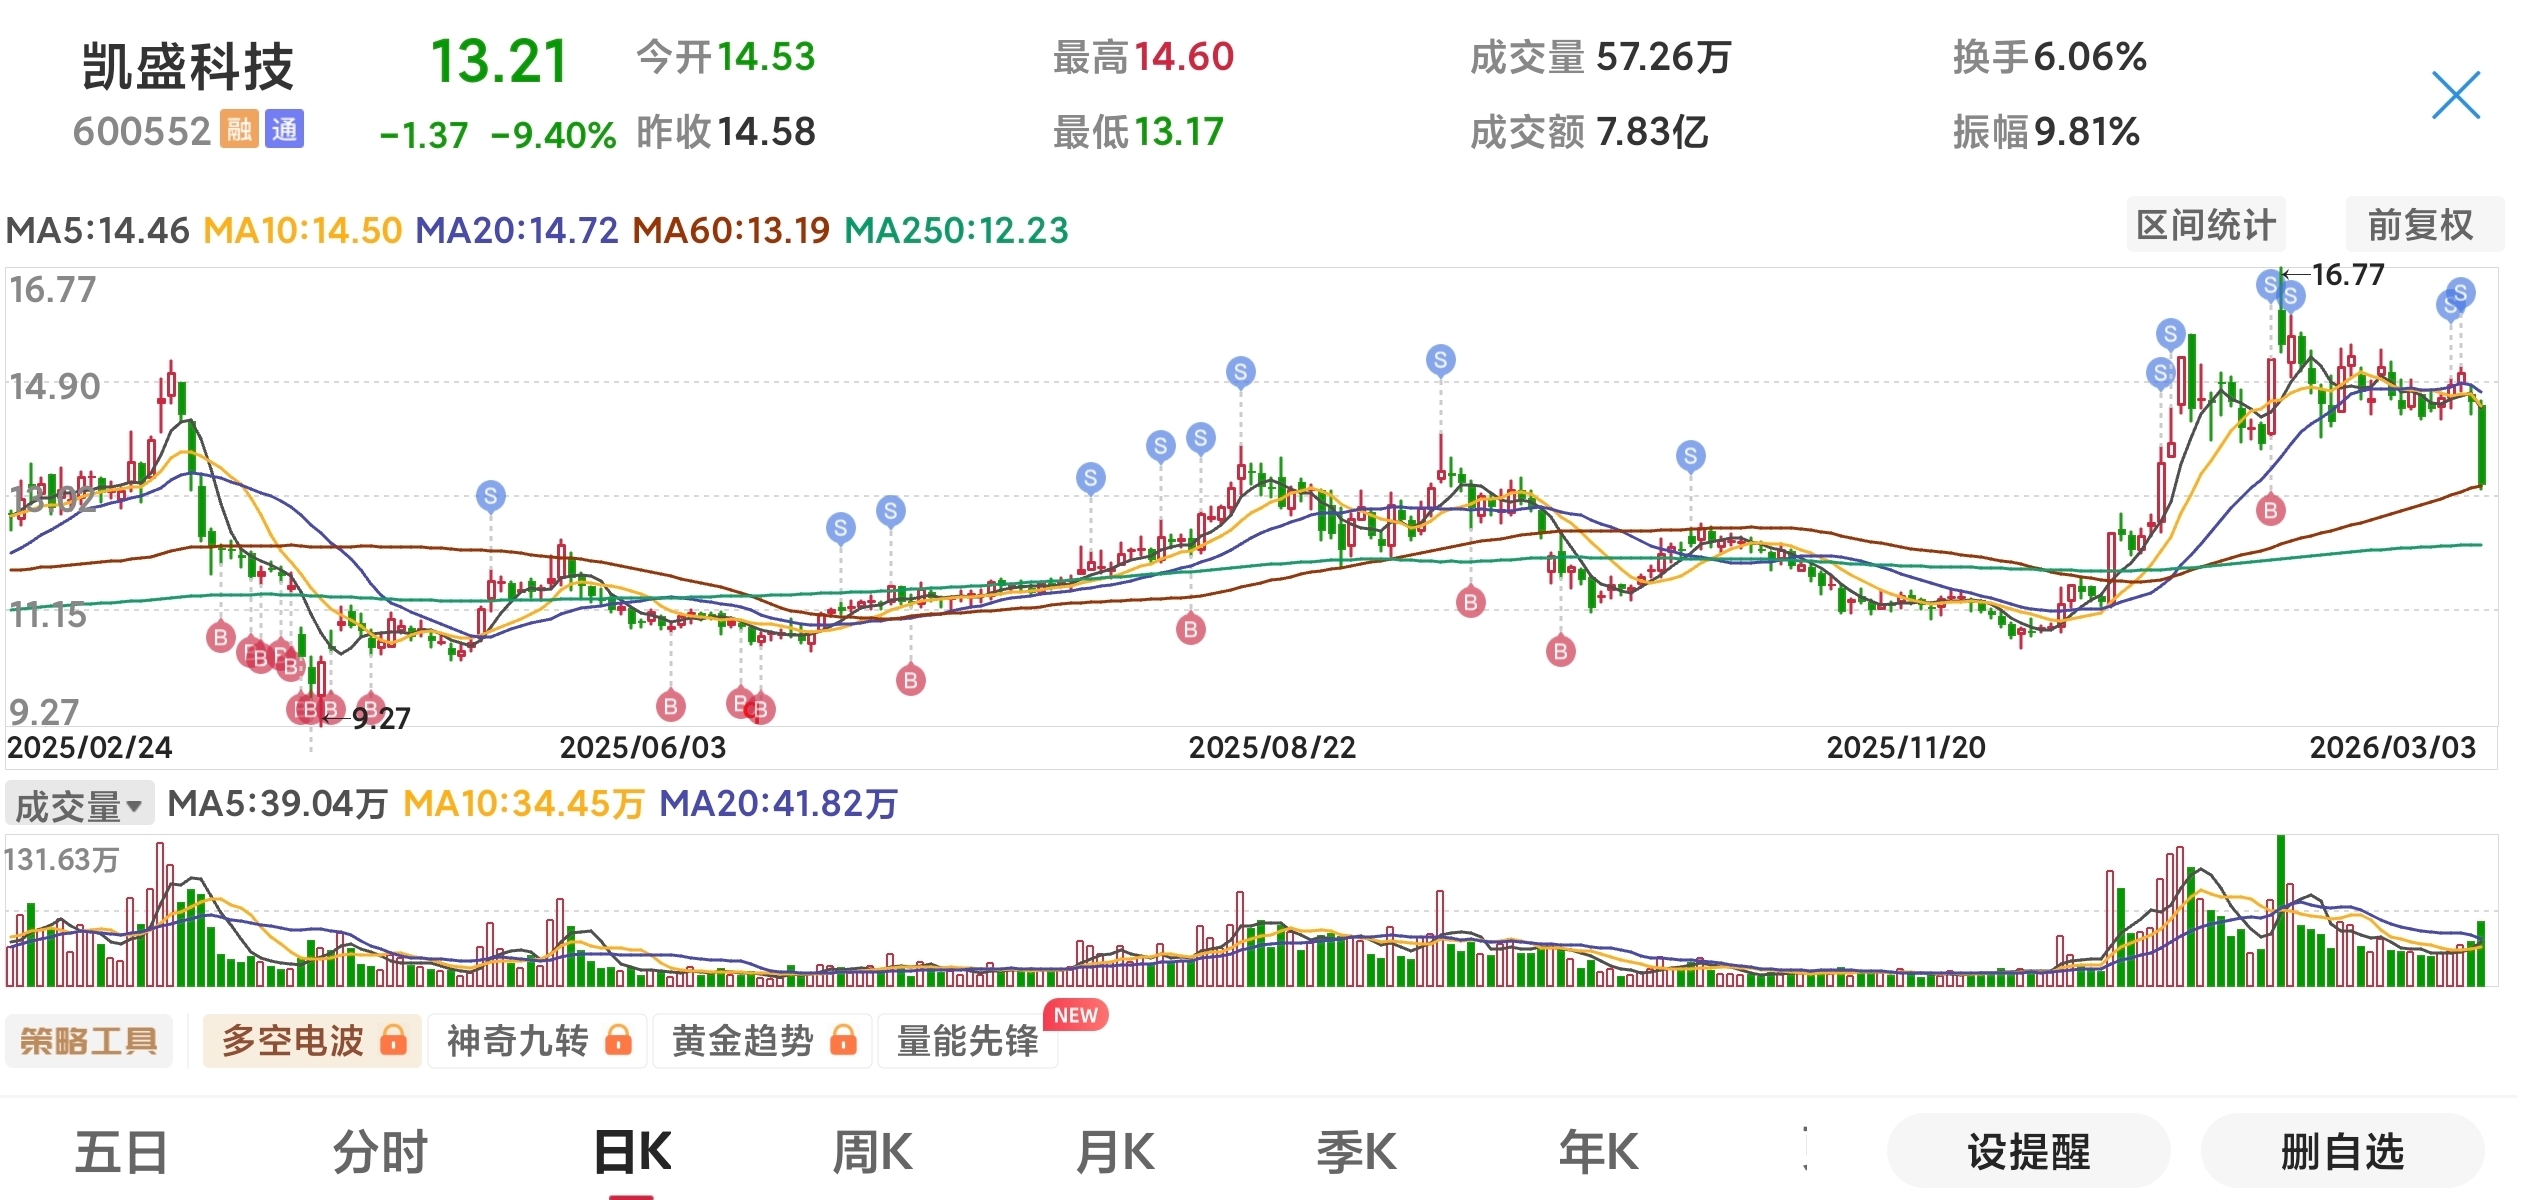Viewport: 2529px width, 1200px height.
Task: Switch to 周K weekly chart tab
Action: pyautogui.click(x=872, y=1152)
